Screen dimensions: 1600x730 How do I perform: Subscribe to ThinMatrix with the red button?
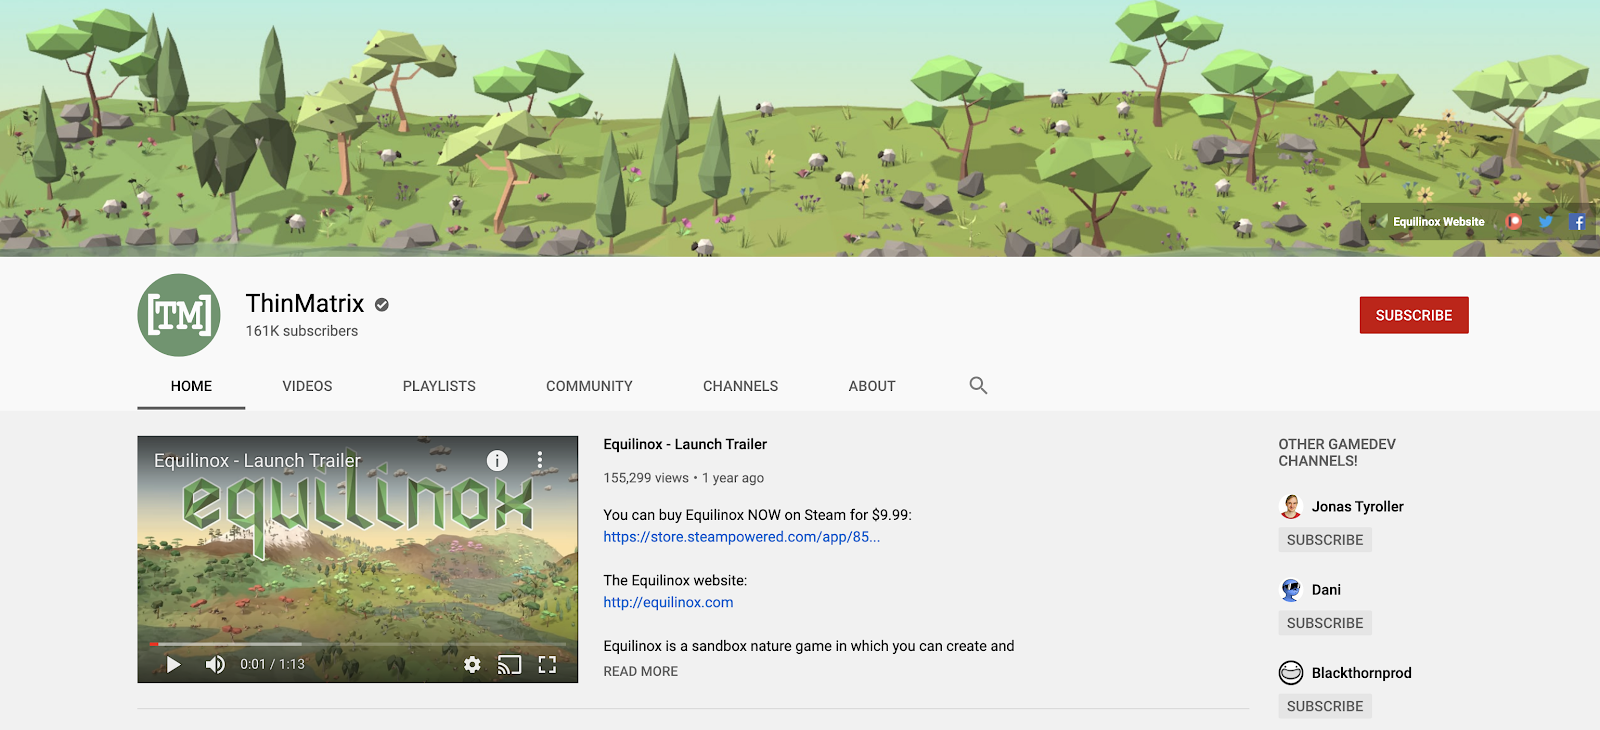(x=1414, y=315)
